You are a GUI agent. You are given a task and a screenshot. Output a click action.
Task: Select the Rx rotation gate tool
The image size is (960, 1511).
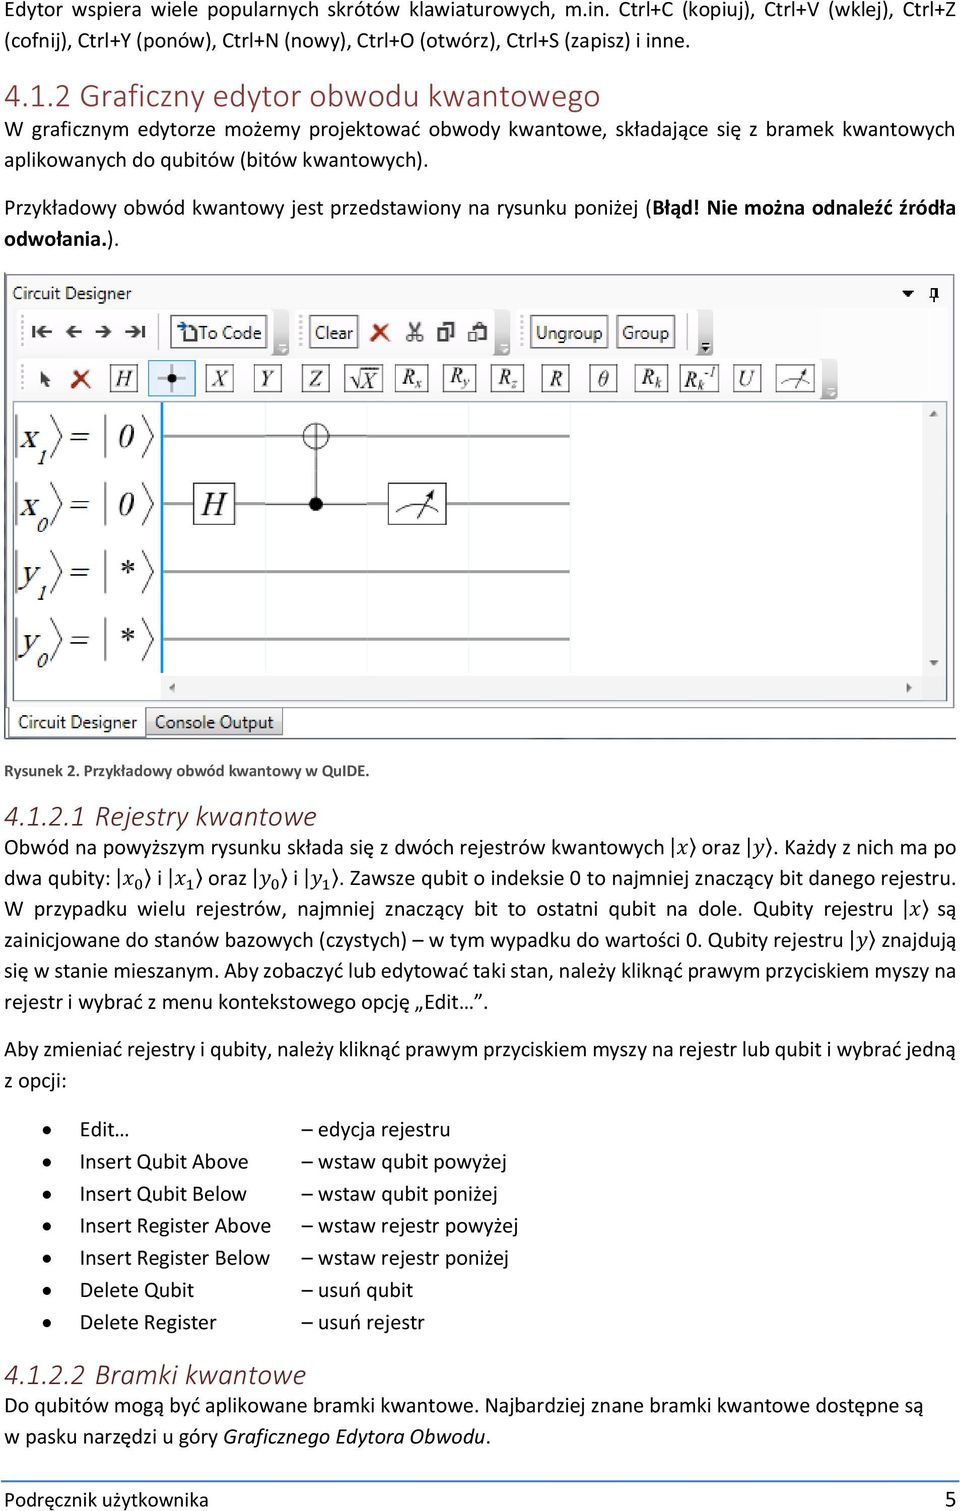tap(411, 379)
